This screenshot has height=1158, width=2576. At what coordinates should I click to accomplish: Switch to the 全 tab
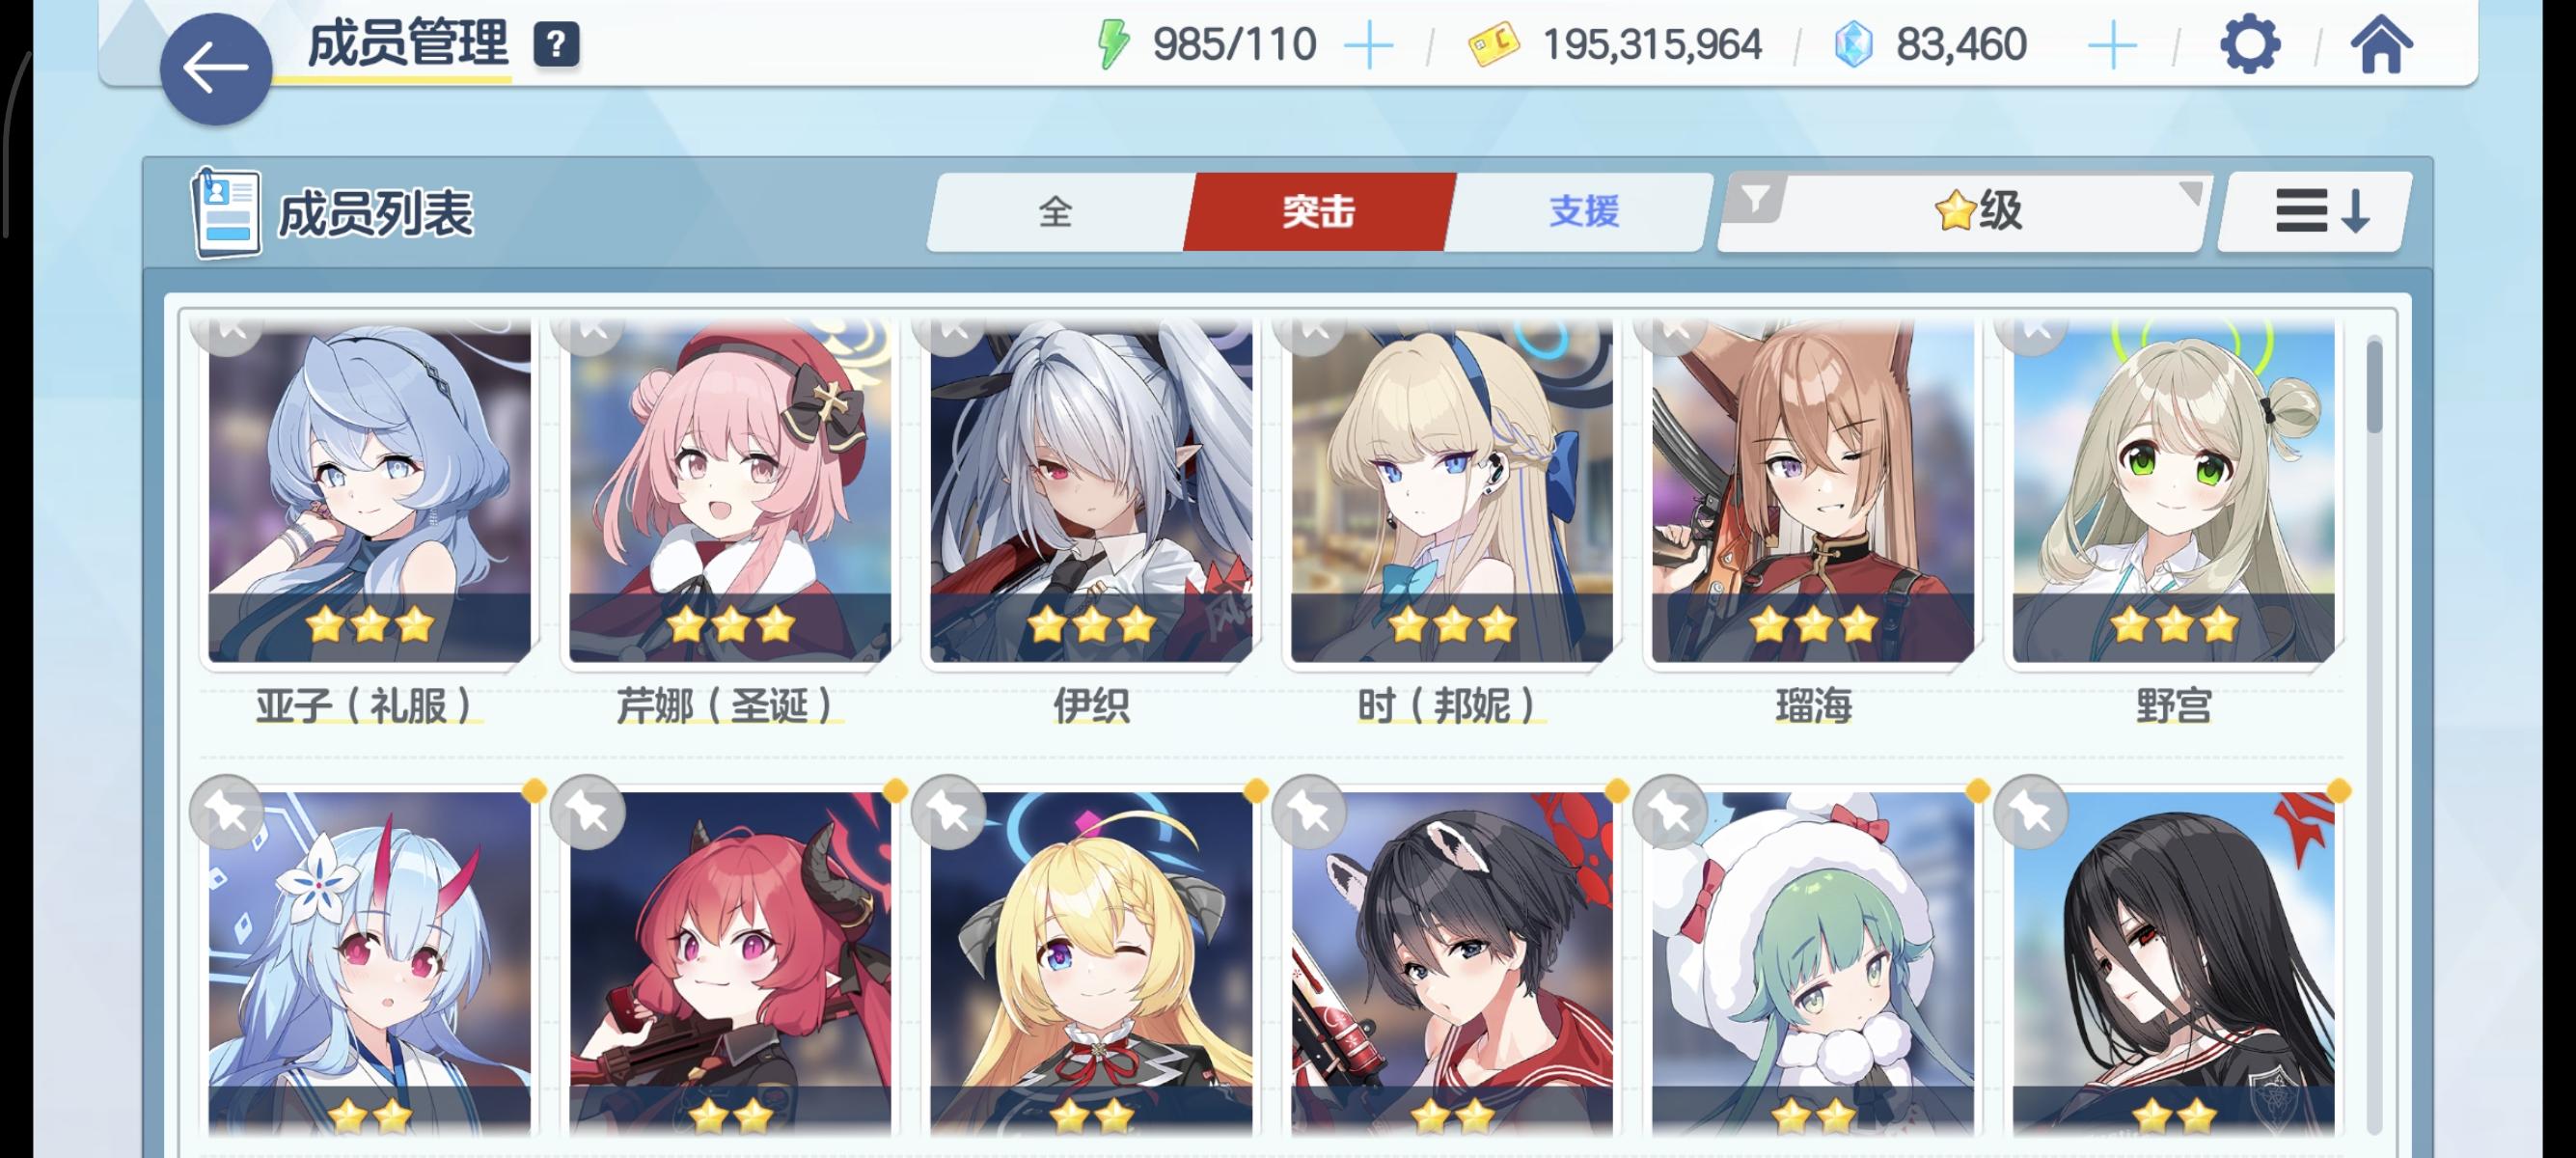[x=1056, y=212]
